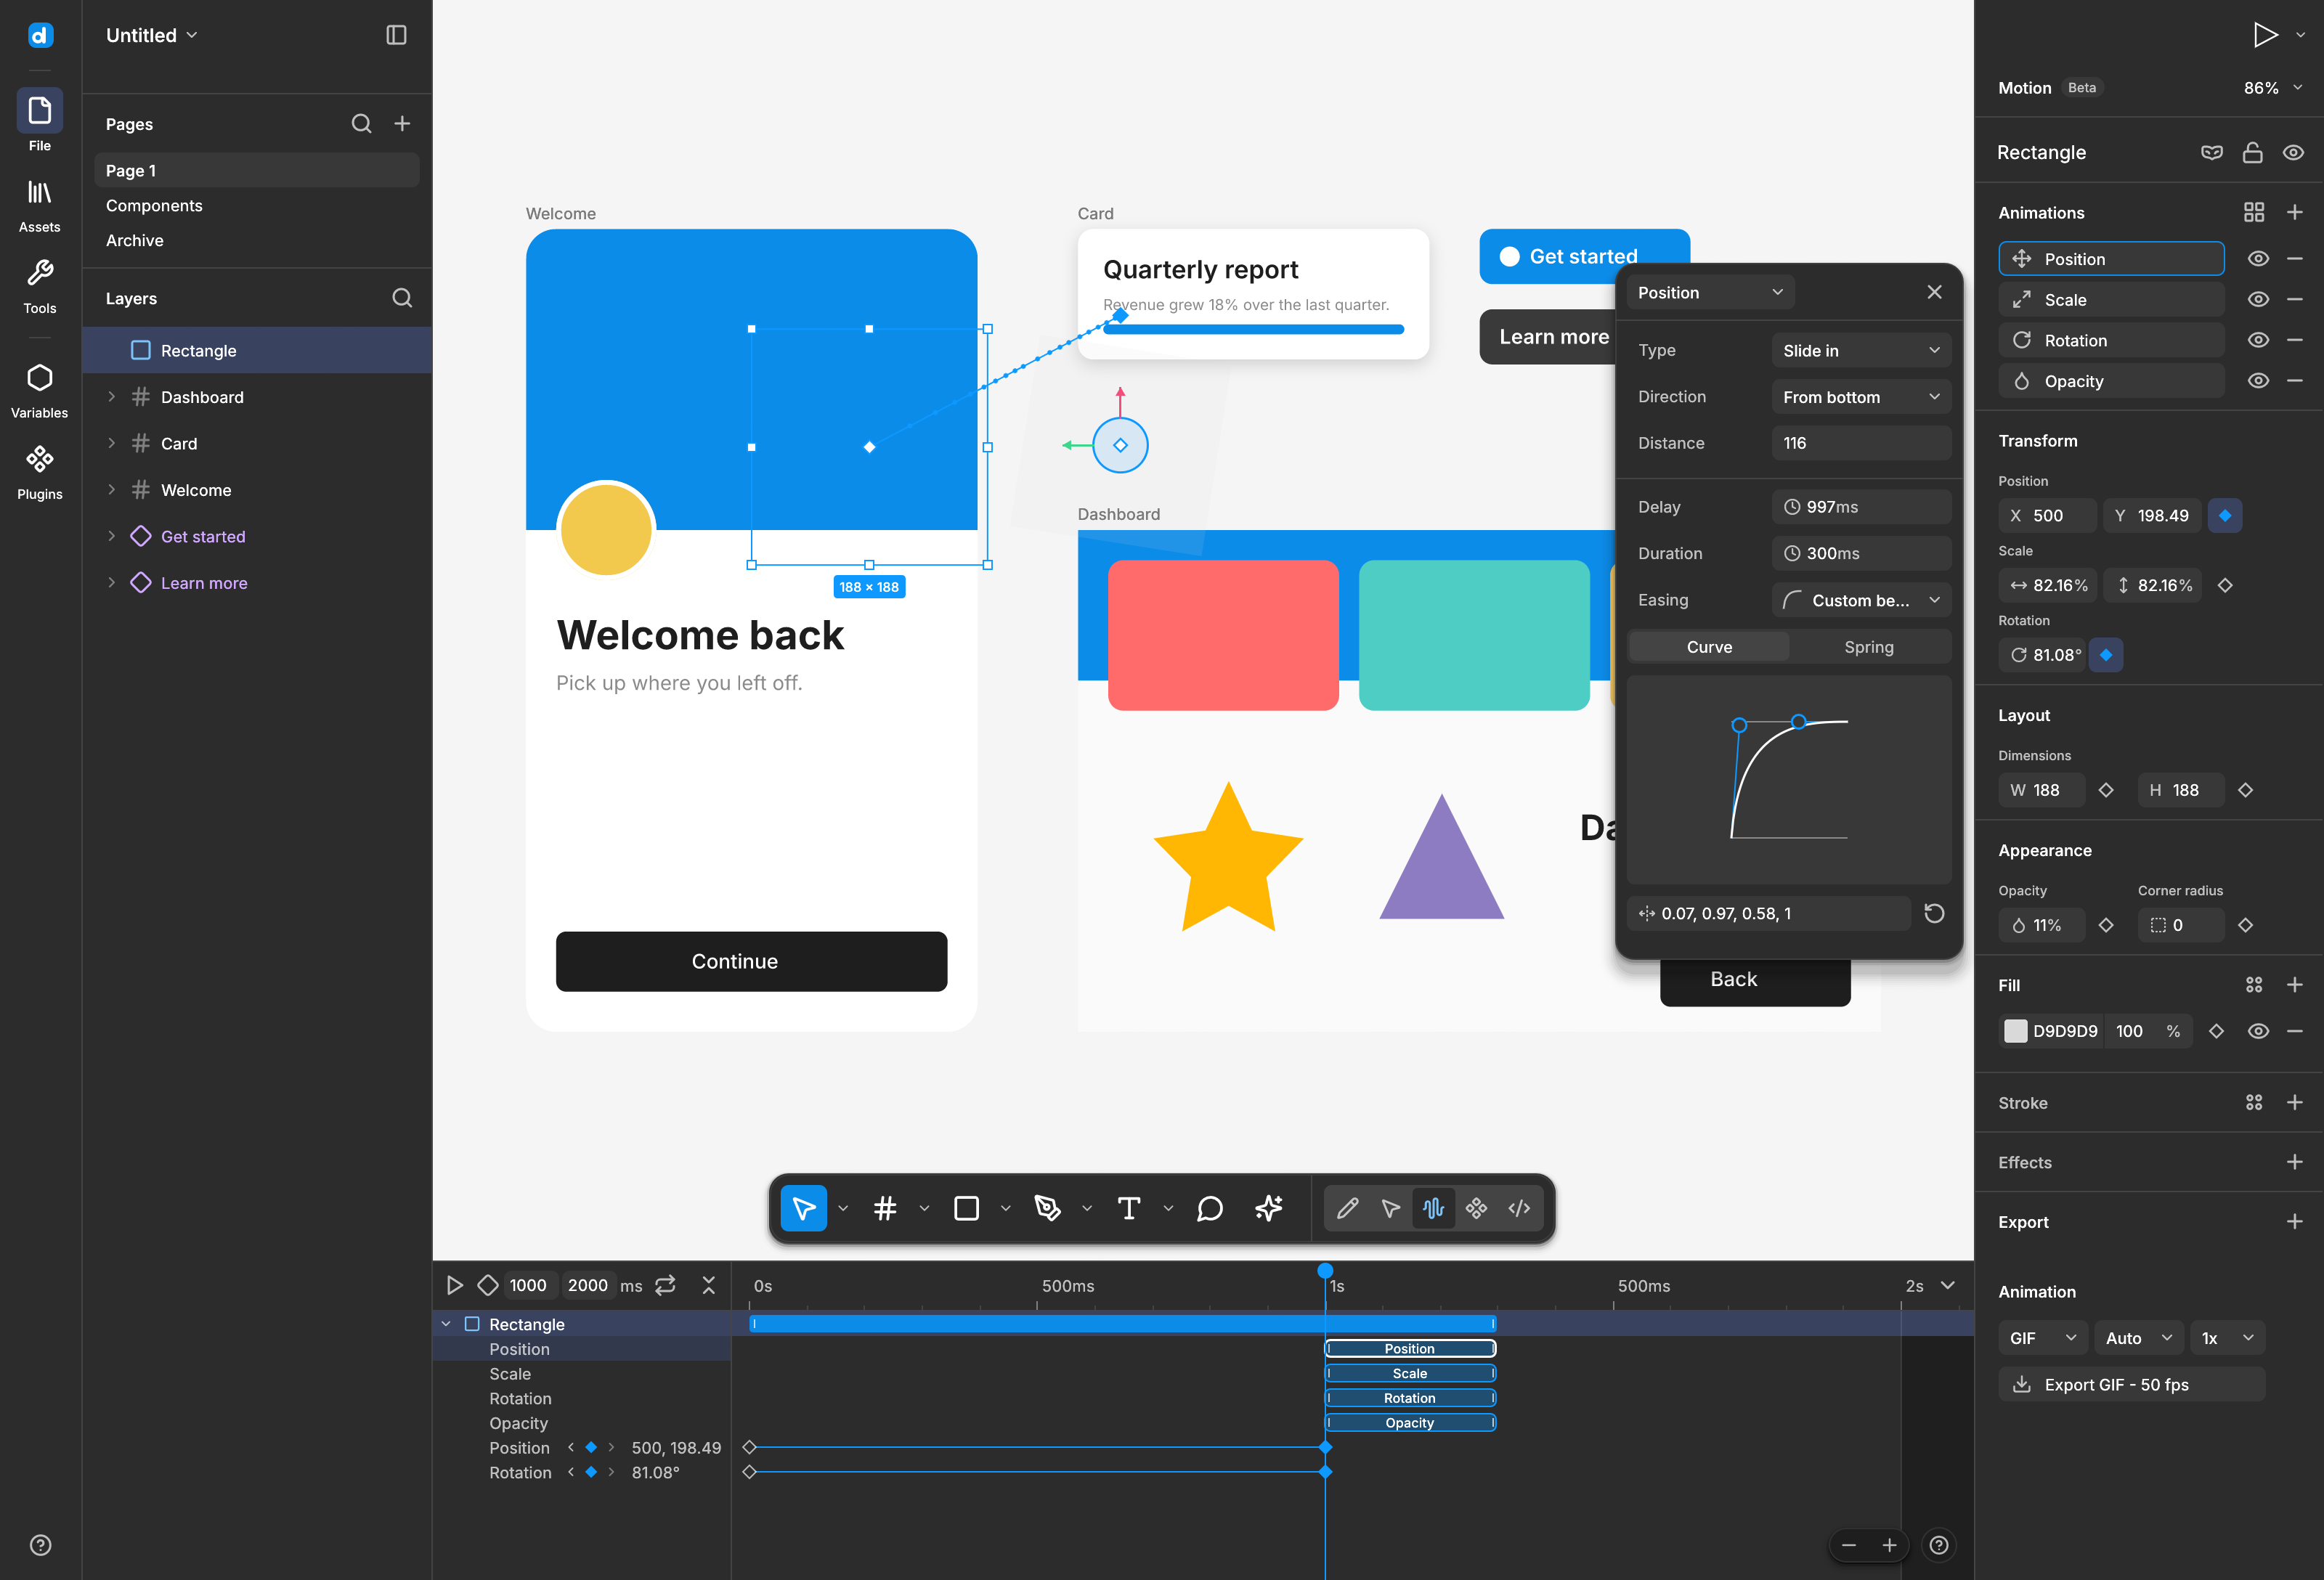Open code view in toolbar
Screen dimensions: 2324x1580
[x=1519, y=1208]
